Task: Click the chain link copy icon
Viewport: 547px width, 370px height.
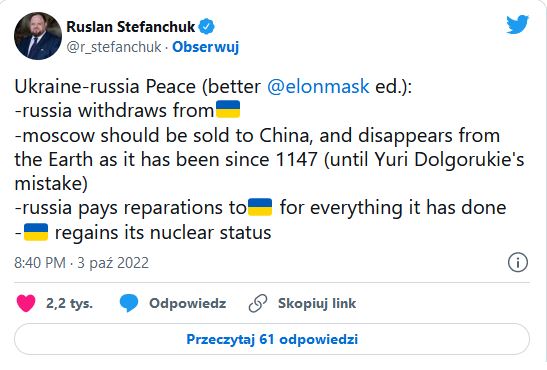Action: [258, 303]
